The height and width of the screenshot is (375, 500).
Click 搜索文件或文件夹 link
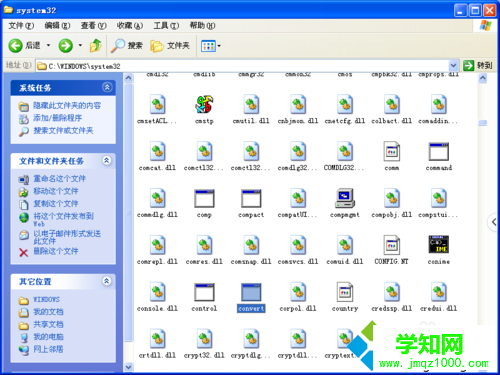(x=63, y=131)
